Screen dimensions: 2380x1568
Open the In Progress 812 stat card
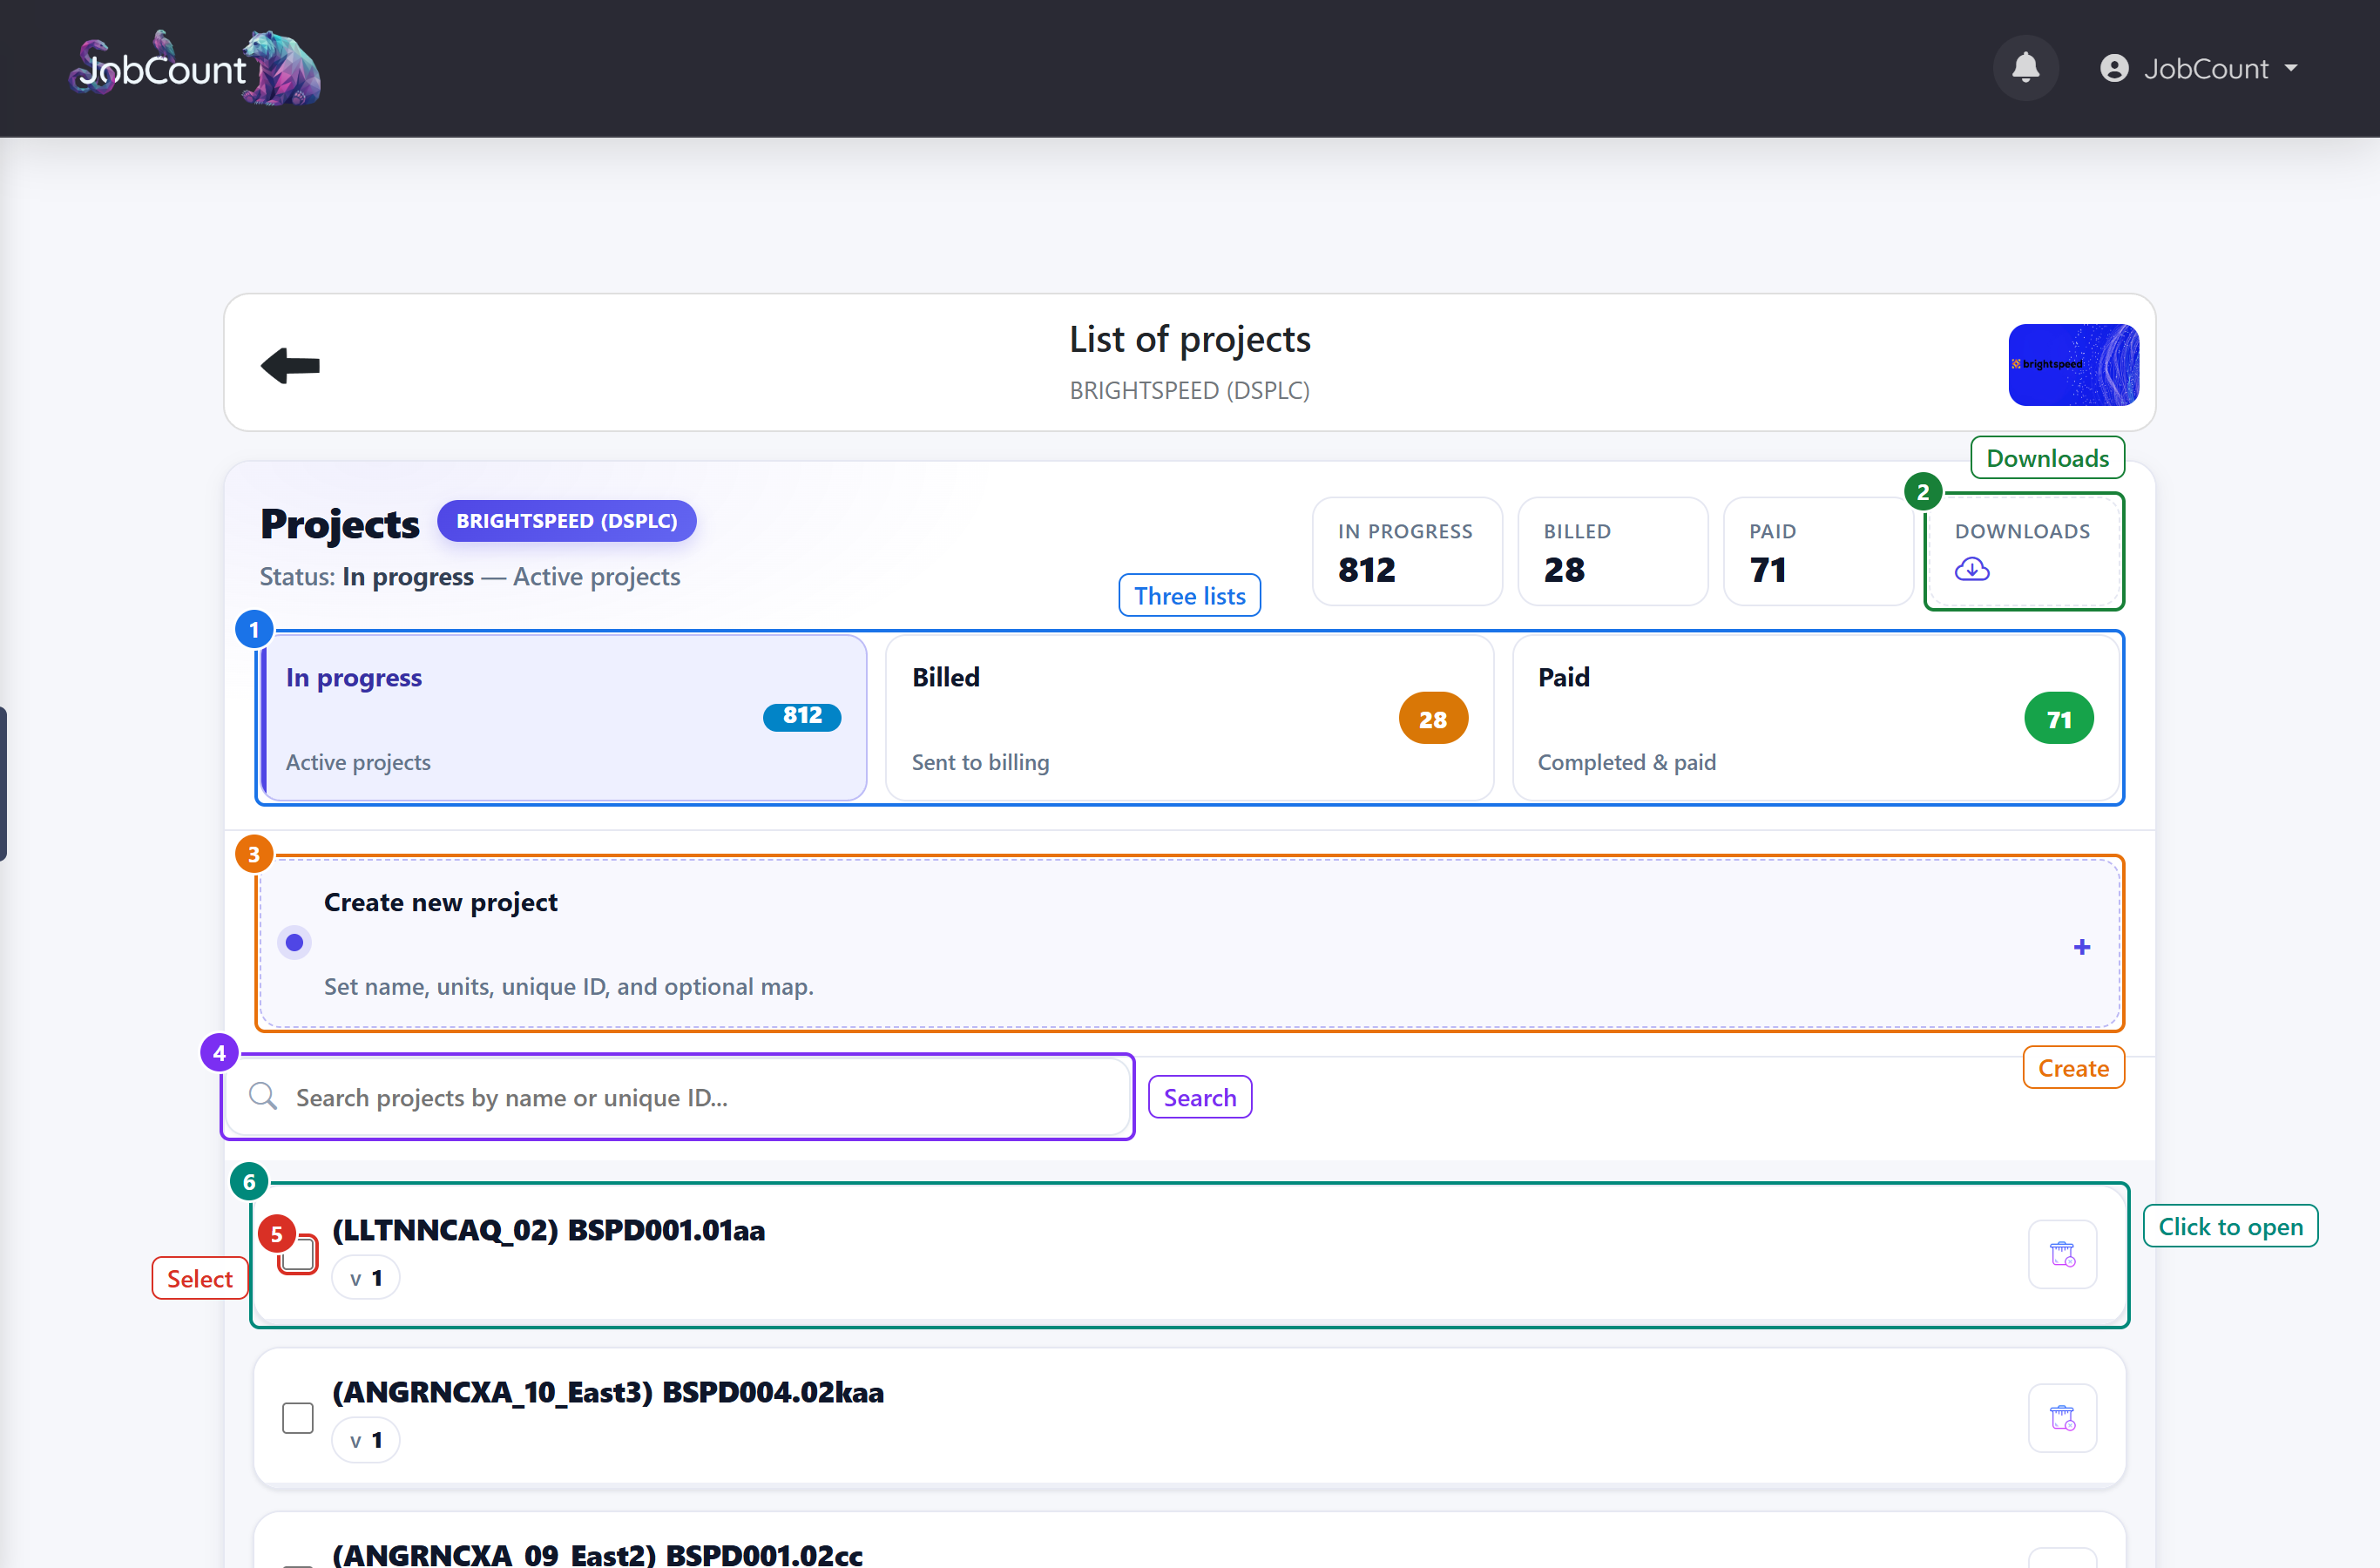(x=1406, y=551)
